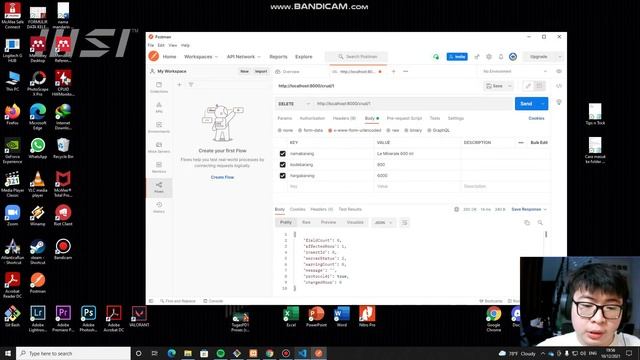Screen dimensions: 640x360
Task: Toggle the wrap lines icon next to JSON
Action: [x=404, y=222]
